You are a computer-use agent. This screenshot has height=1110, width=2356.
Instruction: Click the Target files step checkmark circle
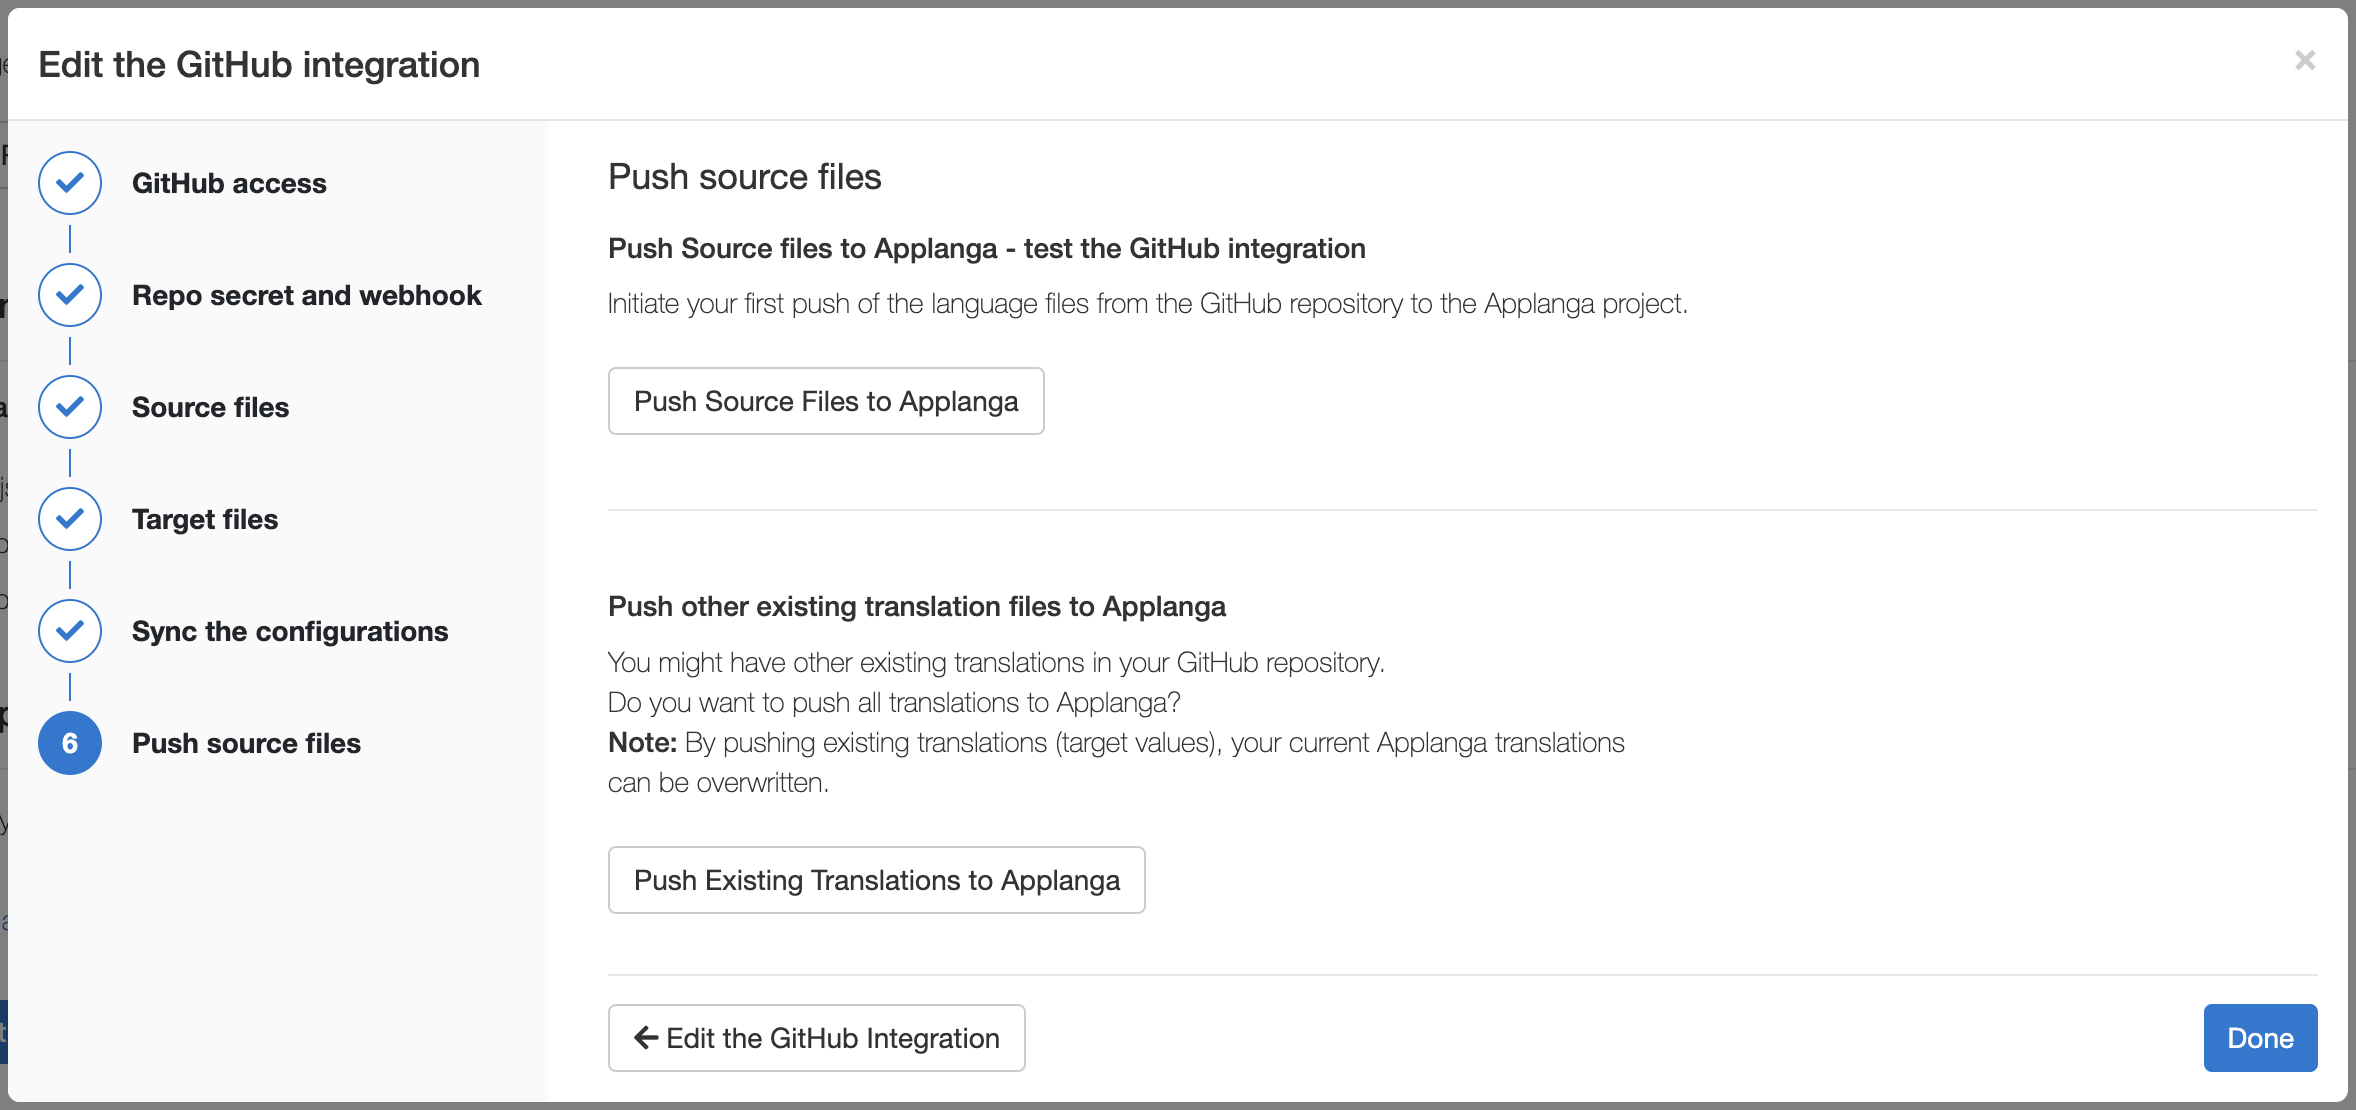coord(70,519)
